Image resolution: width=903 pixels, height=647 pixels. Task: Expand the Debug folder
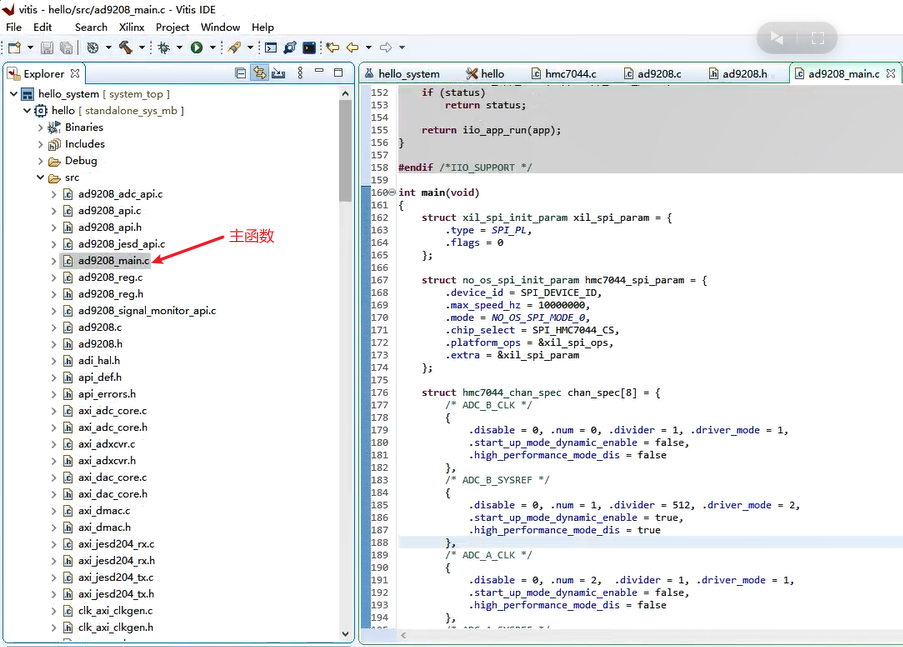[x=40, y=161]
